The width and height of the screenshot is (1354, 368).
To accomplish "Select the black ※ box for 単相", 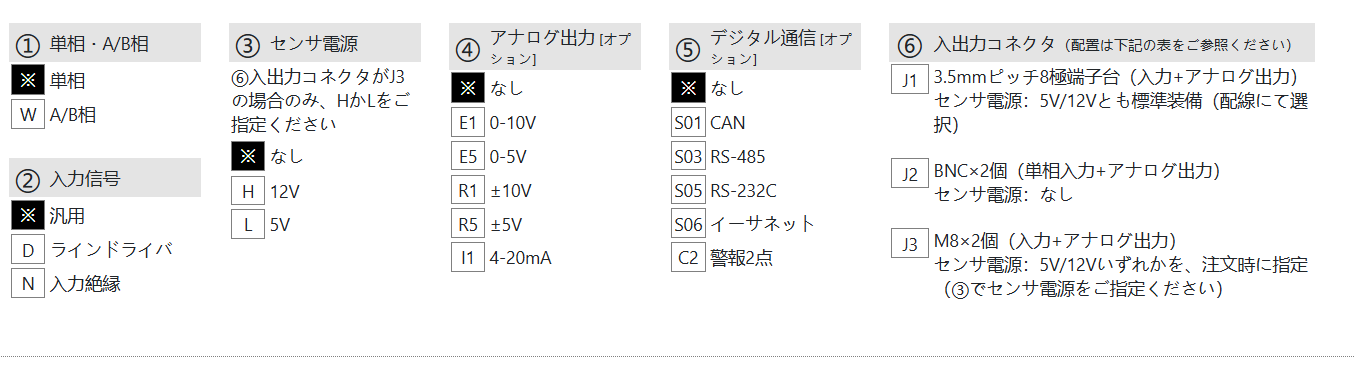I will pyautogui.click(x=28, y=80).
